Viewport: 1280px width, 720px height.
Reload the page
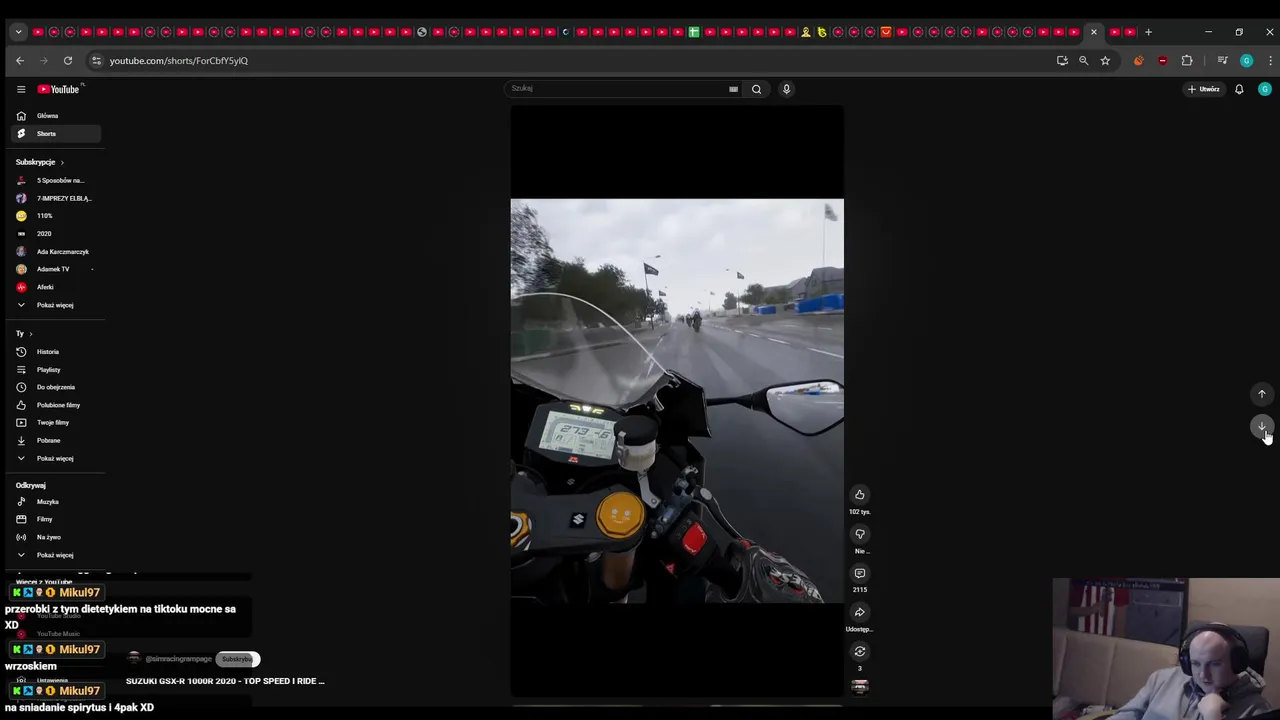click(68, 61)
